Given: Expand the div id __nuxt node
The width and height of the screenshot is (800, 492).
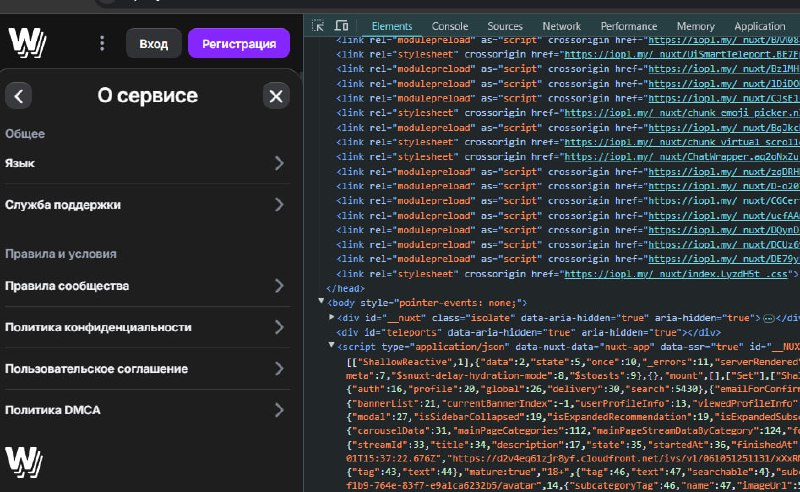Looking at the screenshot, I should point(332,317).
